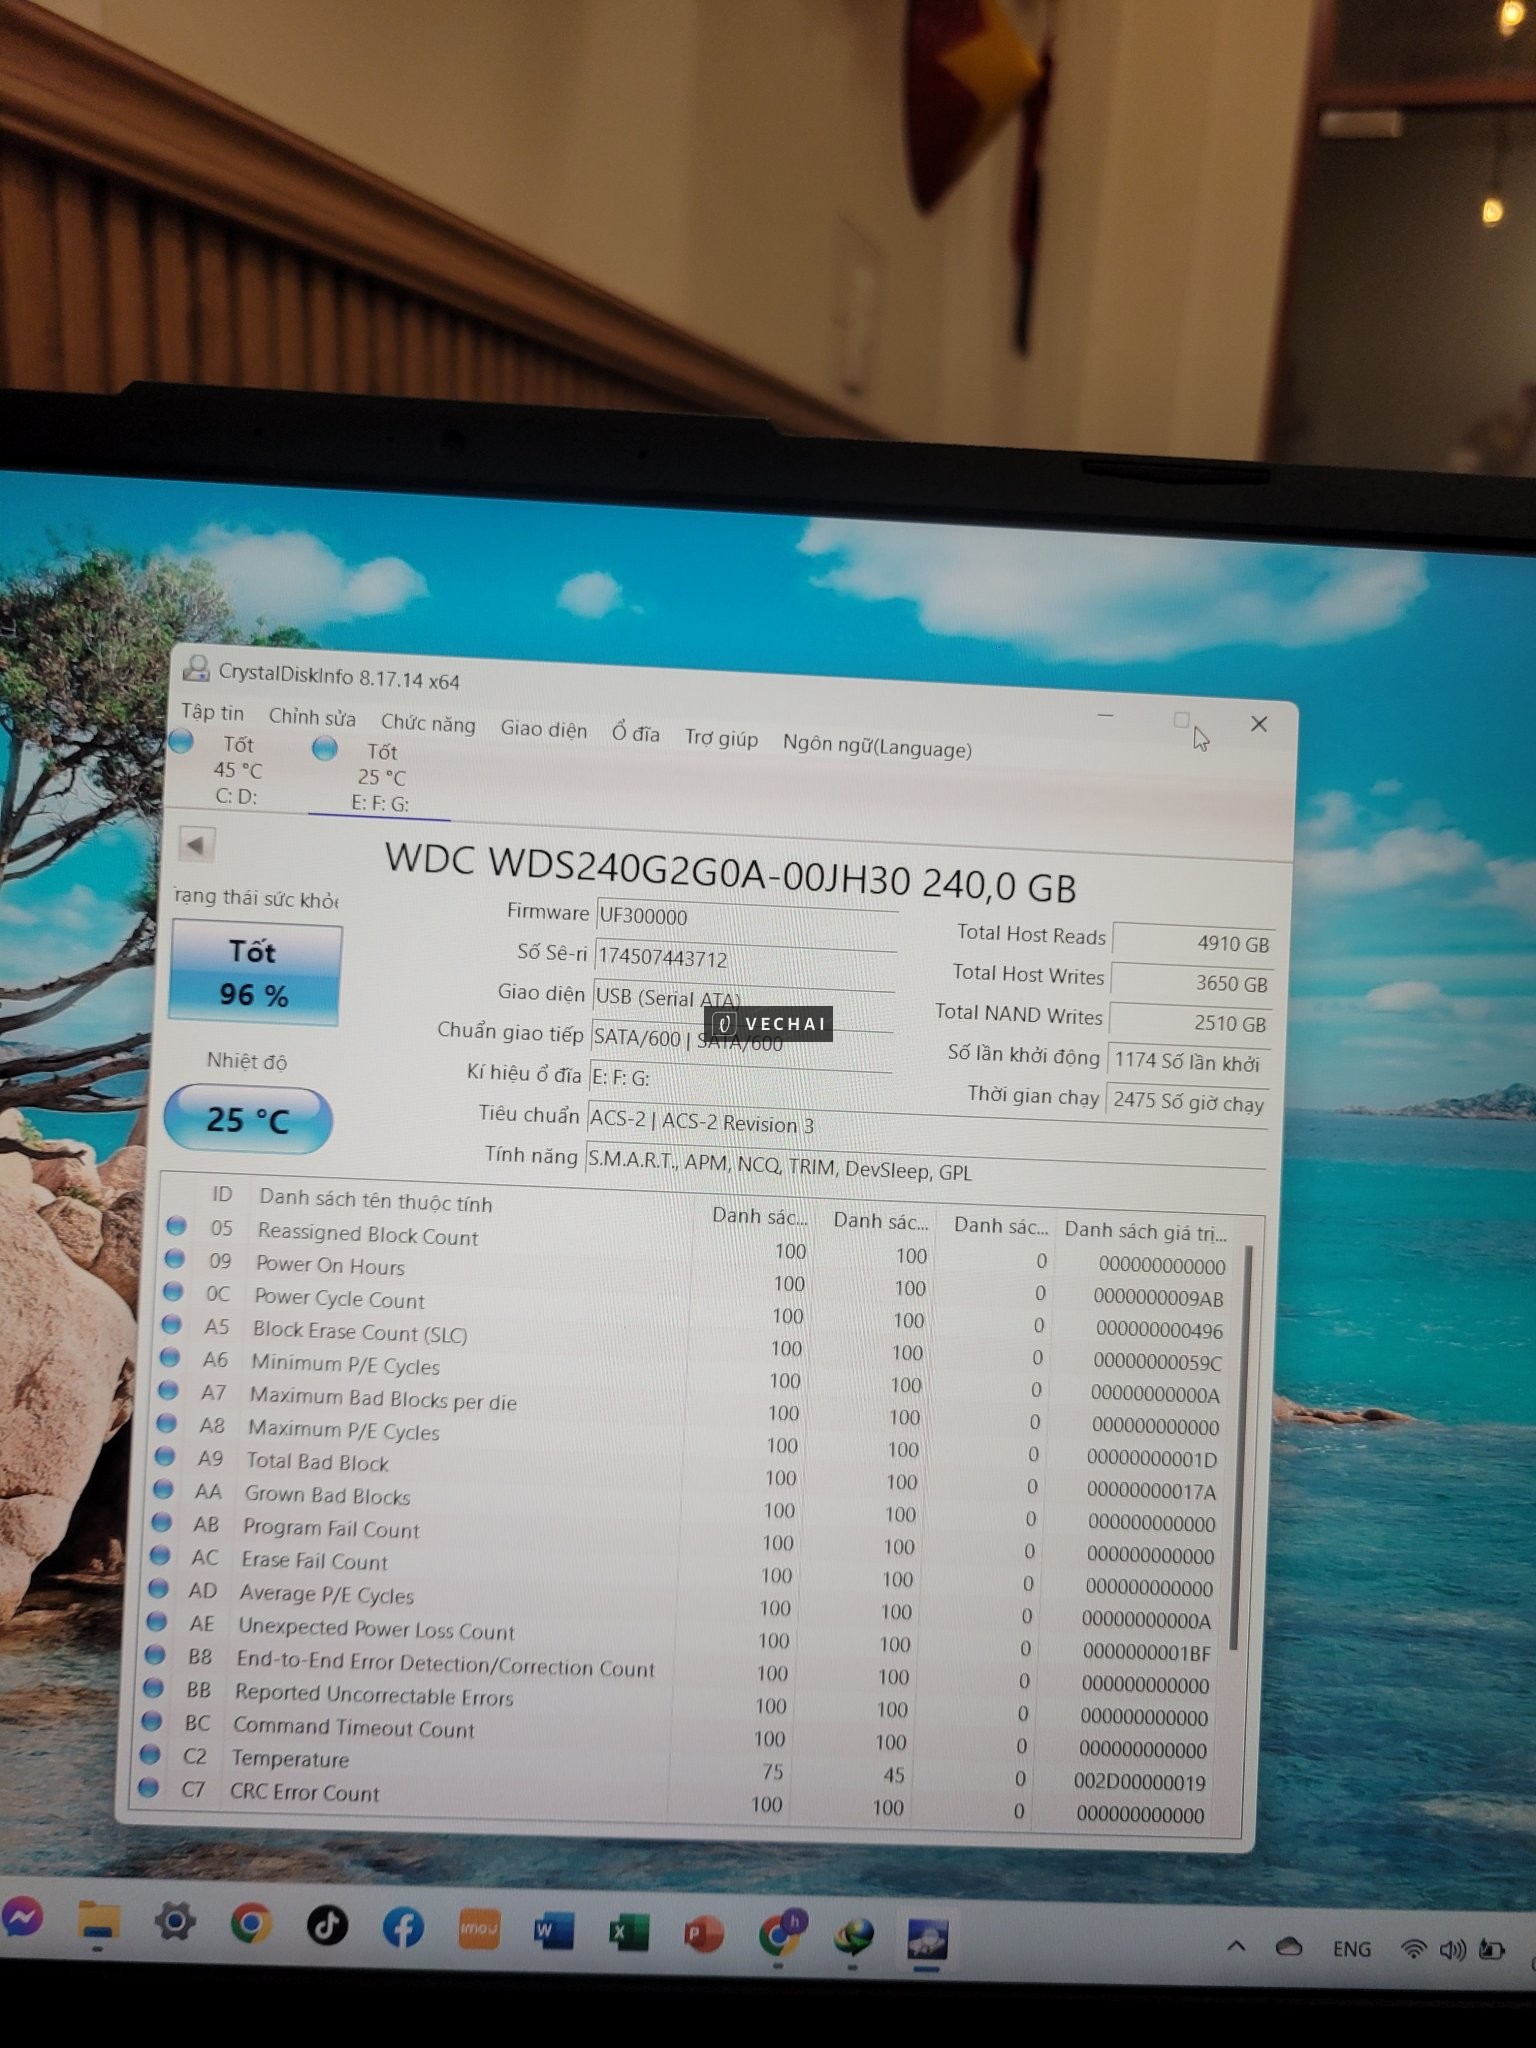Open the imou app from the taskbar

(x=478, y=1929)
